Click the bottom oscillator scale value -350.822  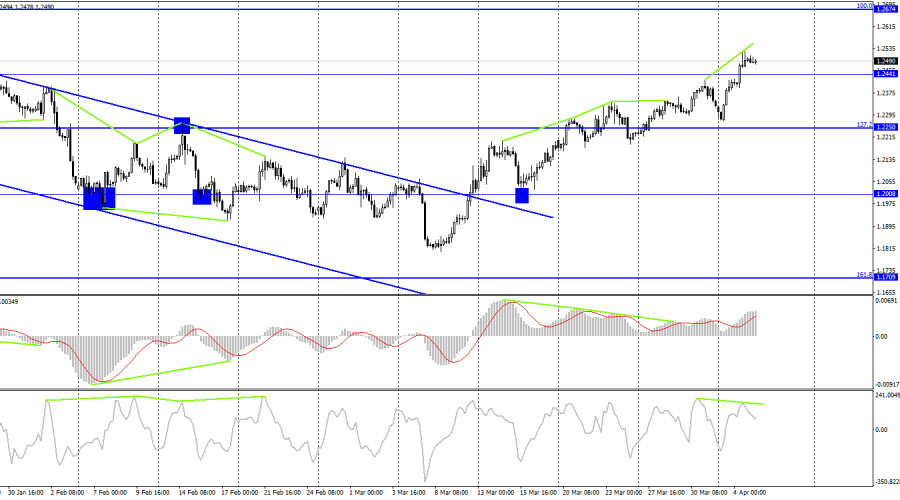click(x=887, y=482)
